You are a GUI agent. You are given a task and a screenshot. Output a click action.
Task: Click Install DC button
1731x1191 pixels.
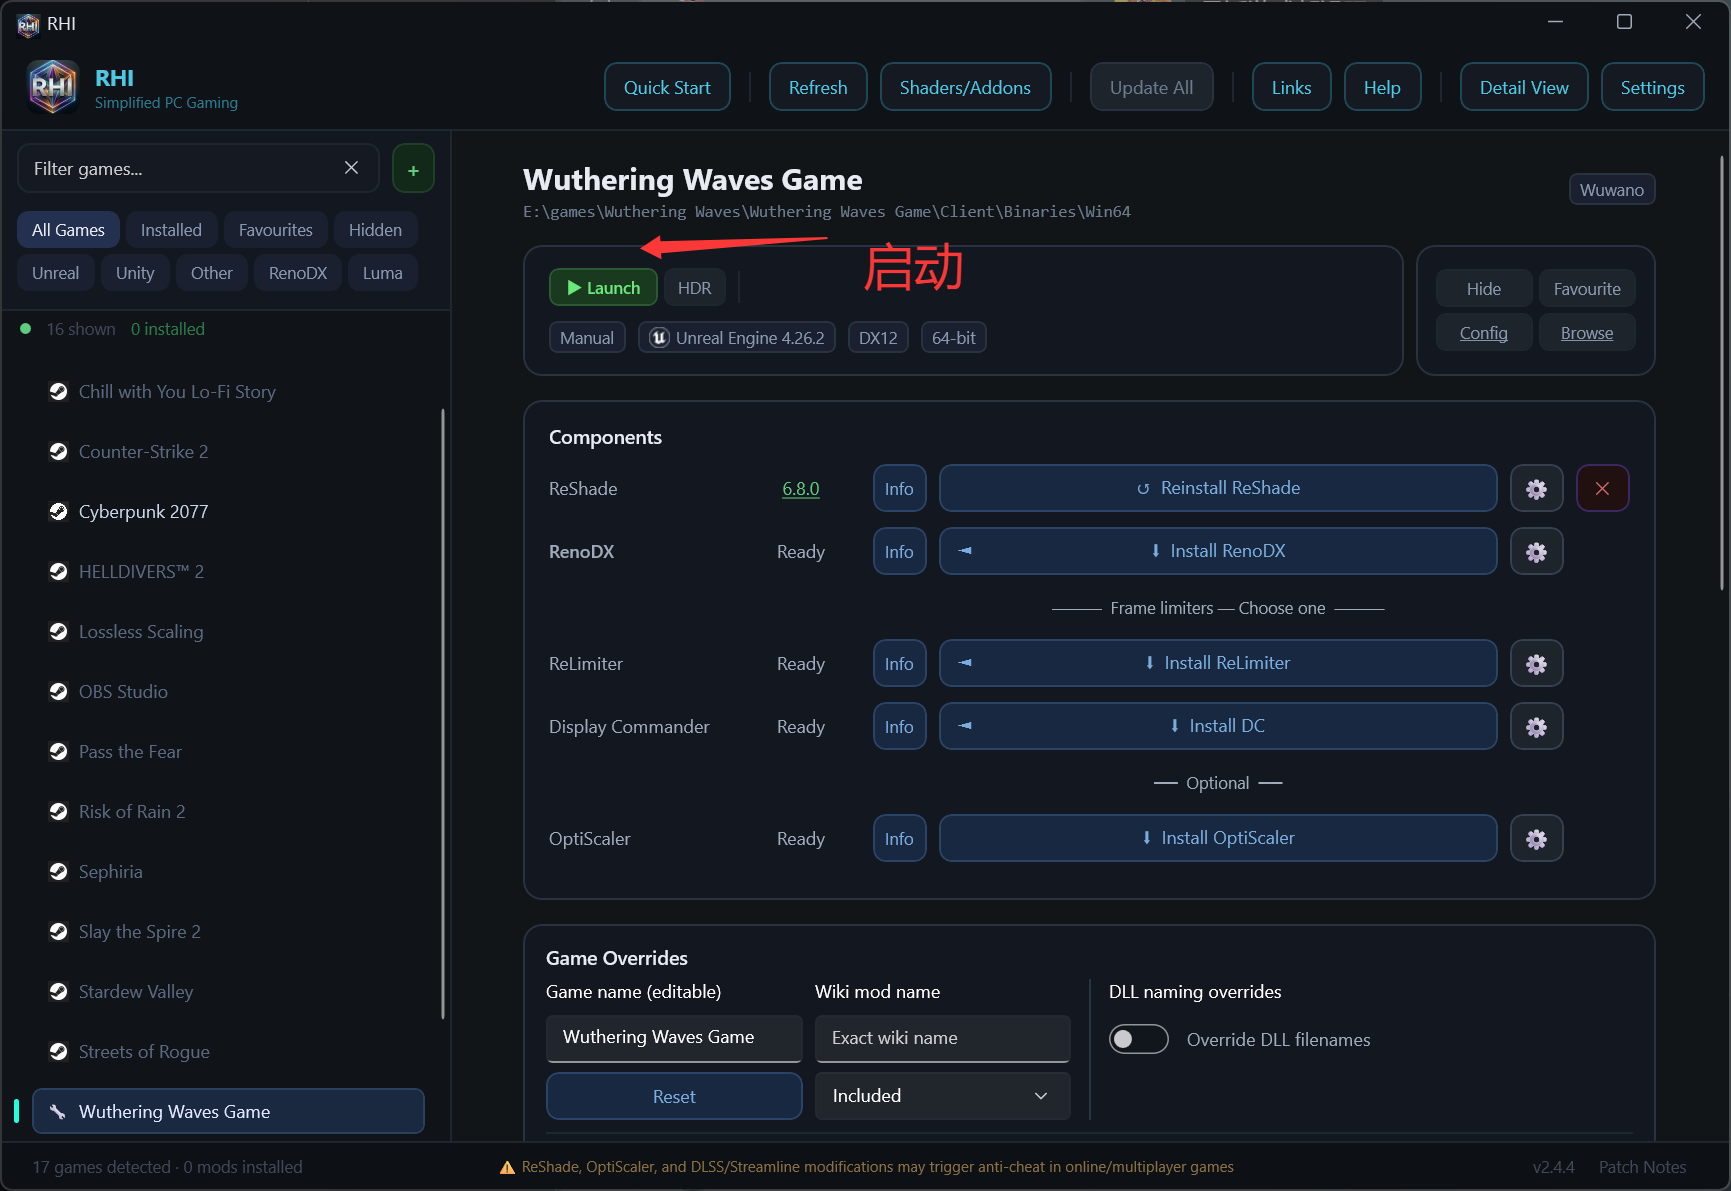(x=1218, y=726)
